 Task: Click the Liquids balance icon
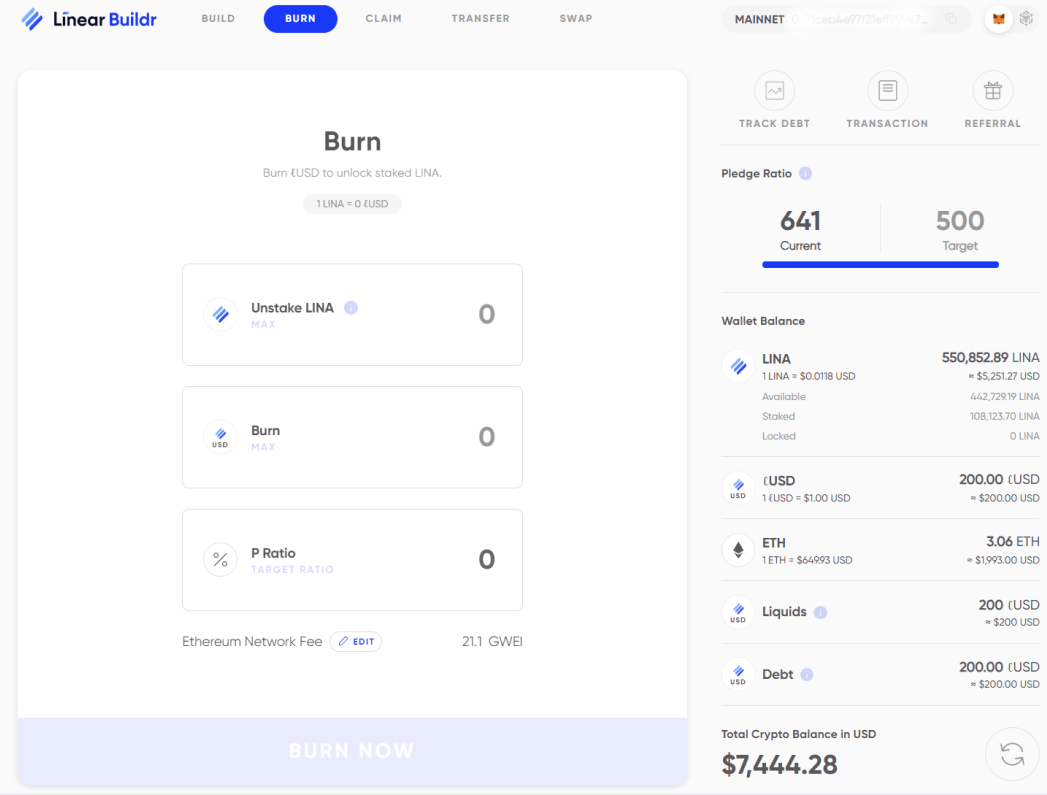[739, 612]
